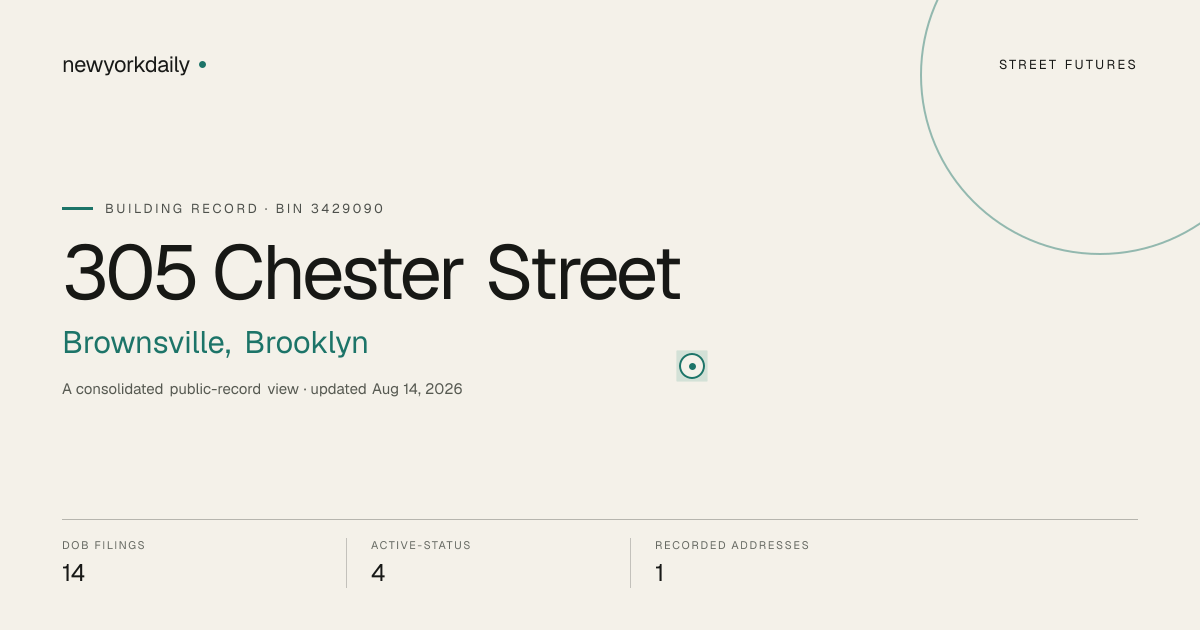Click the green dash before Building Record
Viewport: 1200px width, 630px height.
click(77, 208)
